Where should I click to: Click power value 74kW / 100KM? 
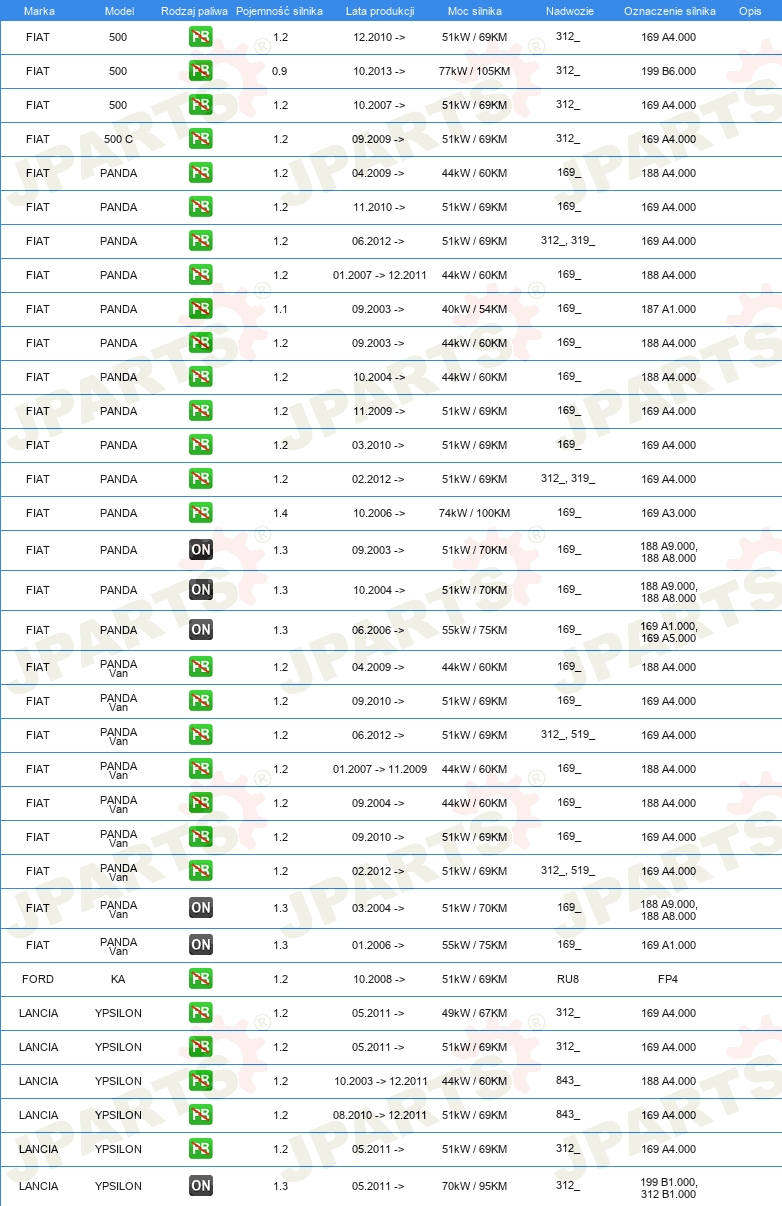pos(474,513)
